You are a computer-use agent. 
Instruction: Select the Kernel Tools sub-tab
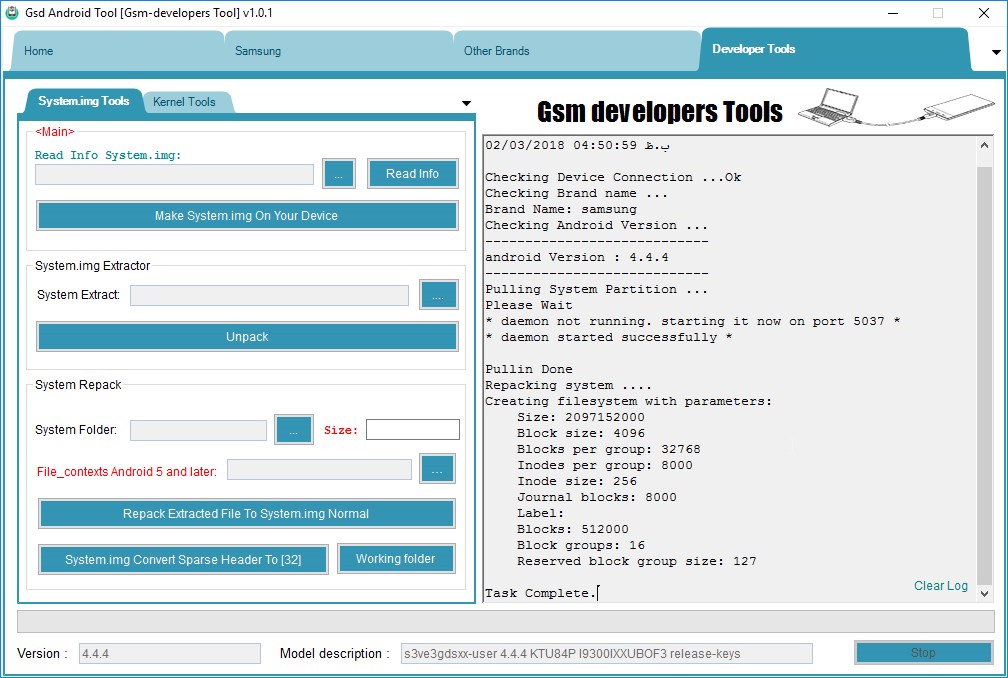click(184, 102)
